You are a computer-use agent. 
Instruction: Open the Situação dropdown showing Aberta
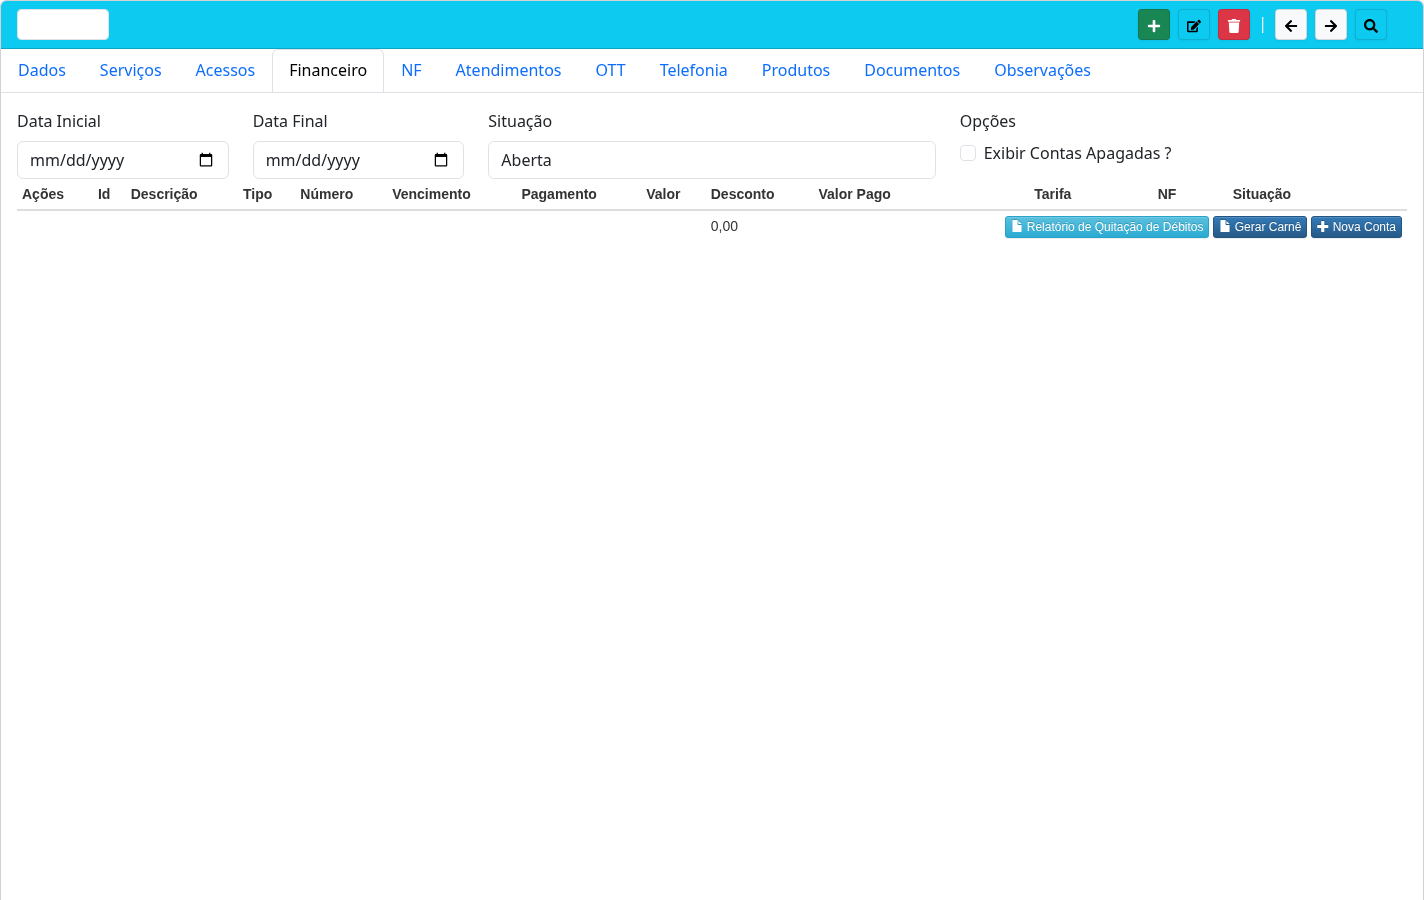pos(711,160)
